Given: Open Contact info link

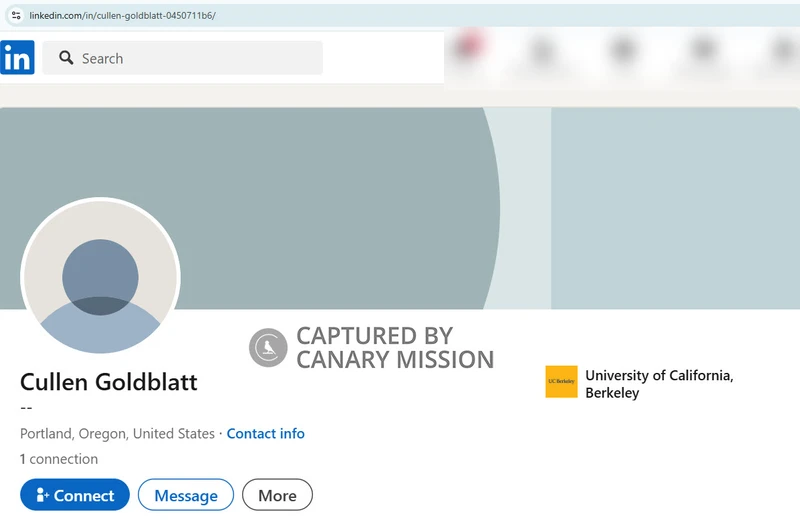Looking at the screenshot, I should click(265, 433).
